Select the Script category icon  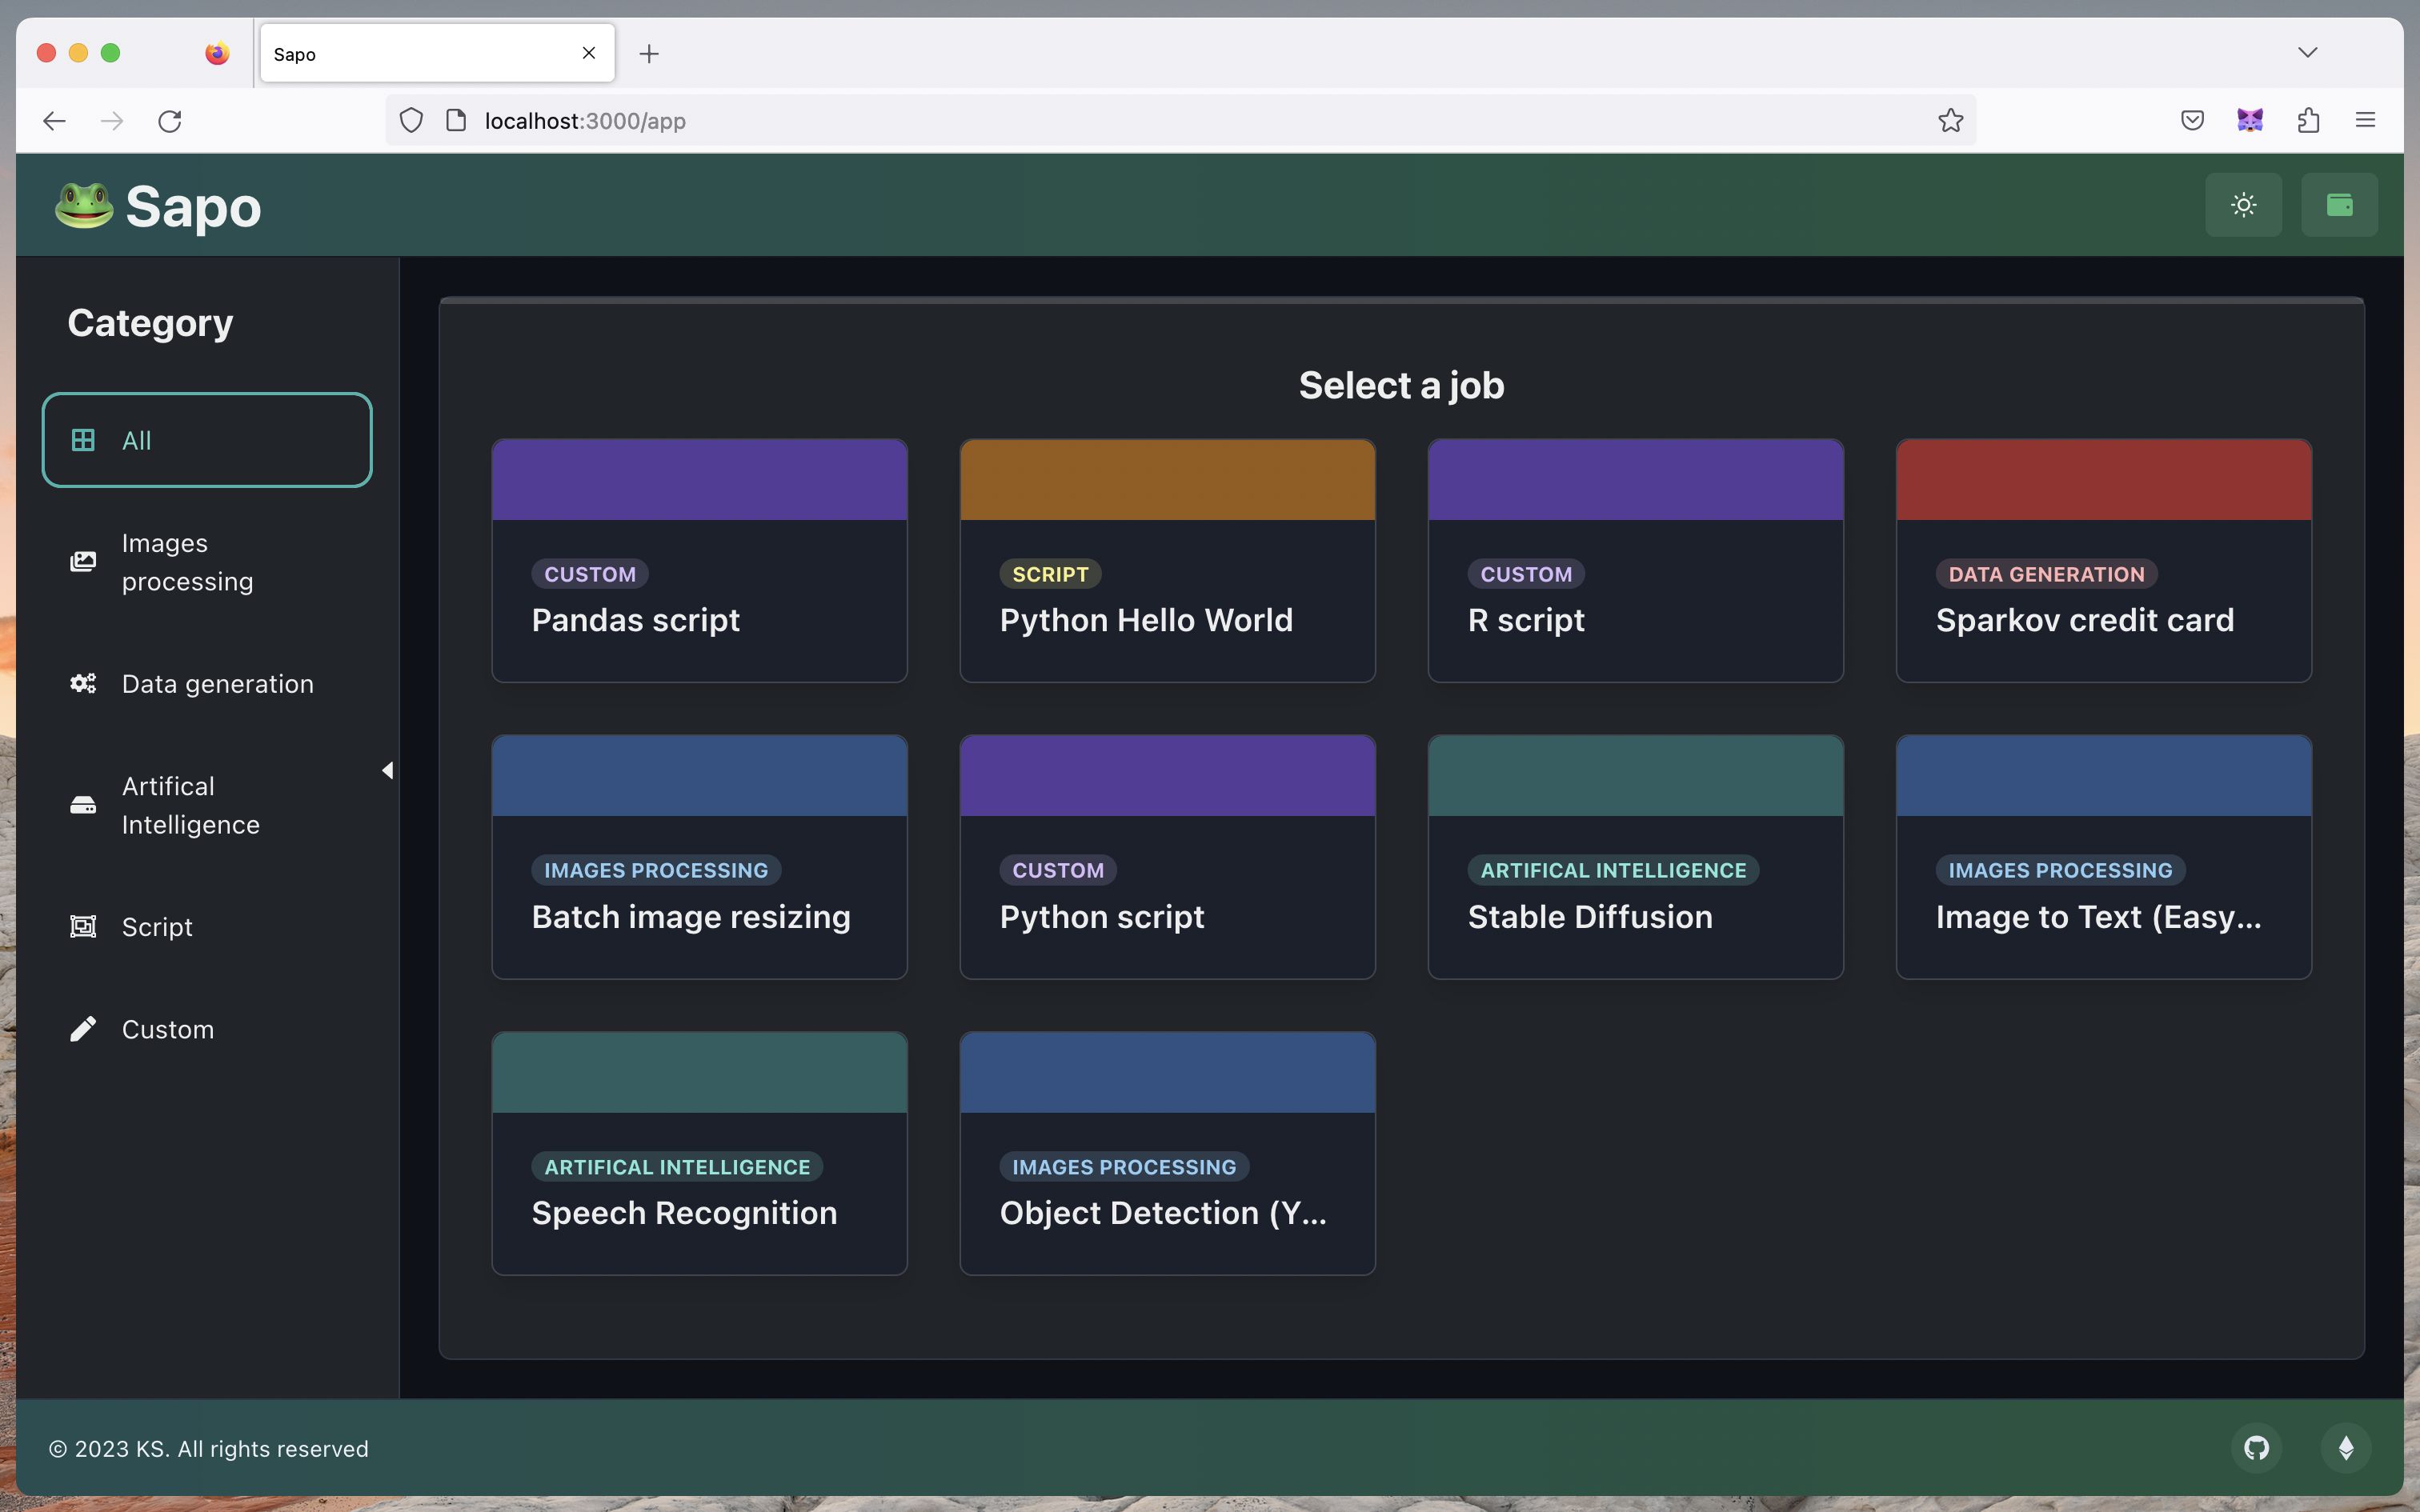(82, 926)
